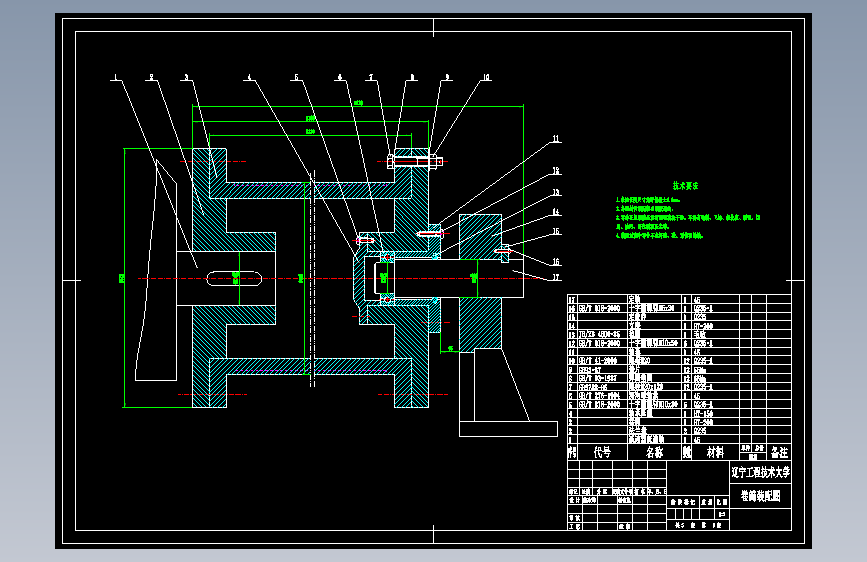This screenshot has width=867, height=562.
Task: Select part callout number 10
Action: click(x=487, y=77)
